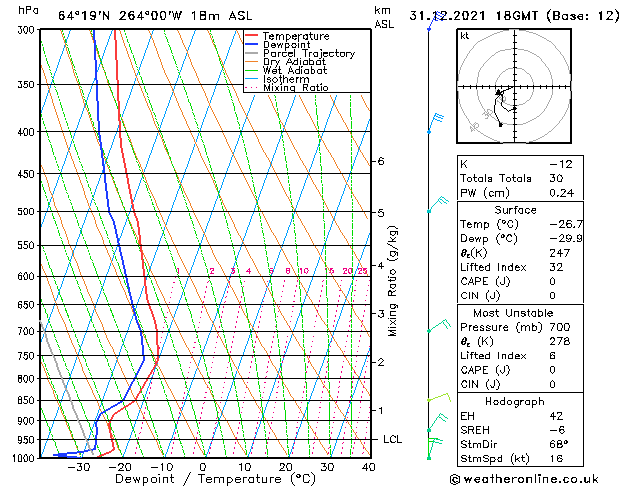Click the 900 hPa pressure label

[28, 421]
